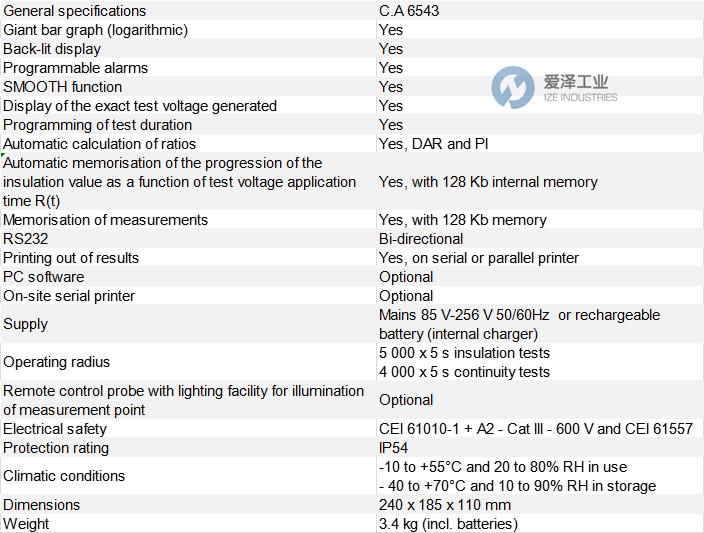This screenshot has width=704, height=533.
Task: Click the Printing out of results label
Action: pyautogui.click(x=71, y=258)
